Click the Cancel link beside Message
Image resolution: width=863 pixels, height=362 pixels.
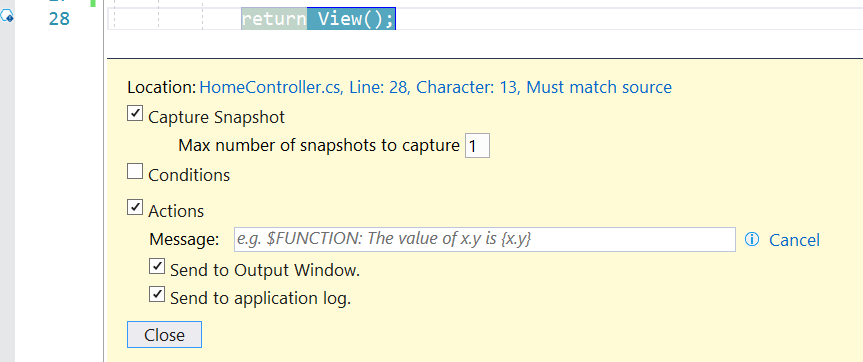(794, 240)
